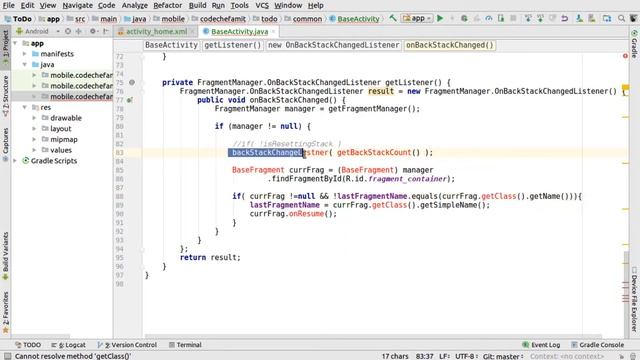640x360 pixels.
Task: Open the Project Structure icon
Action: [x=607, y=18]
